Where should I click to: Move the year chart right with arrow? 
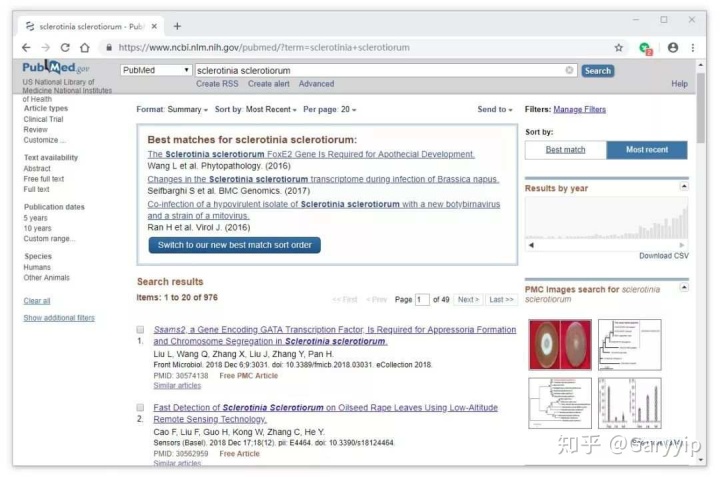(x=682, y=245)
